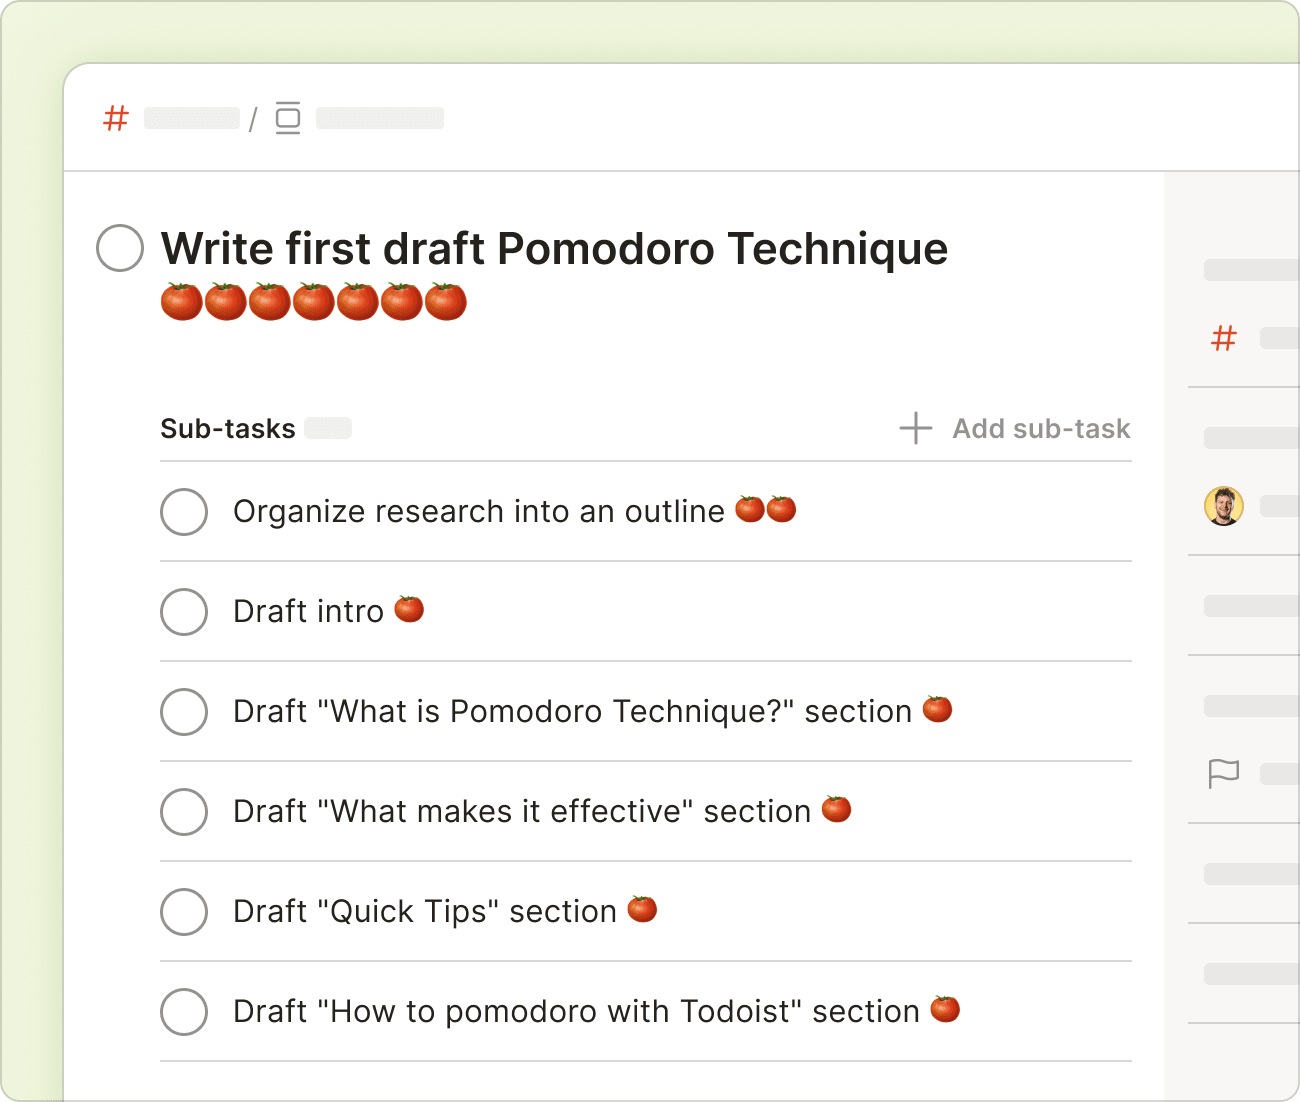The image size is (1300, 1102).
Task: Click the hashtag project icon in right sidebar
Action: tap(1223, 340)
